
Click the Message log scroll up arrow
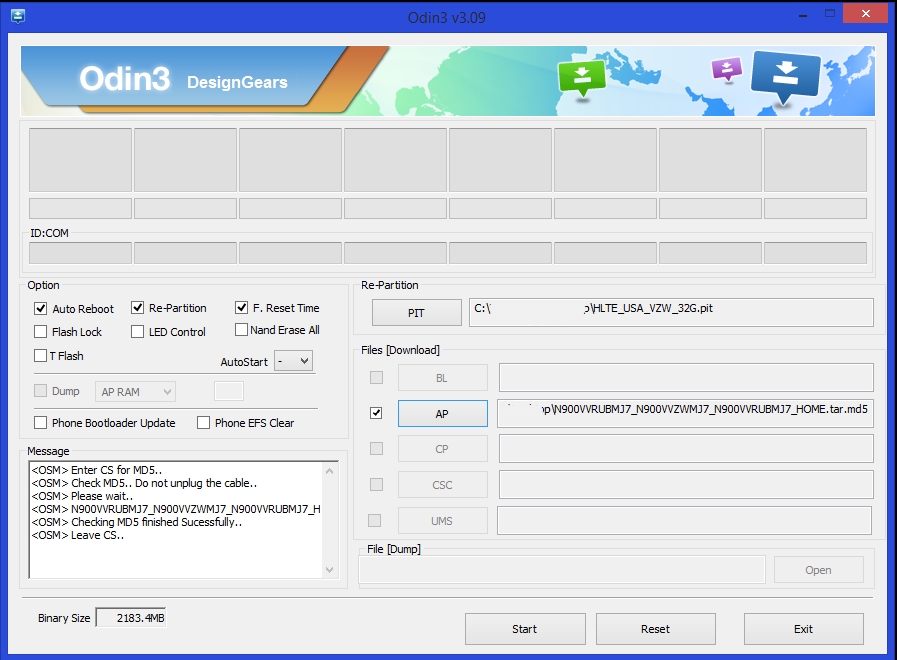(x=330, y=471)
